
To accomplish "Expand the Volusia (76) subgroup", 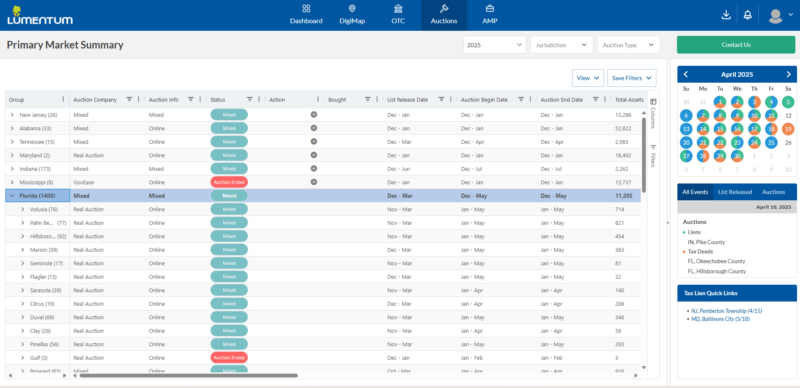I will pos(22,209).
